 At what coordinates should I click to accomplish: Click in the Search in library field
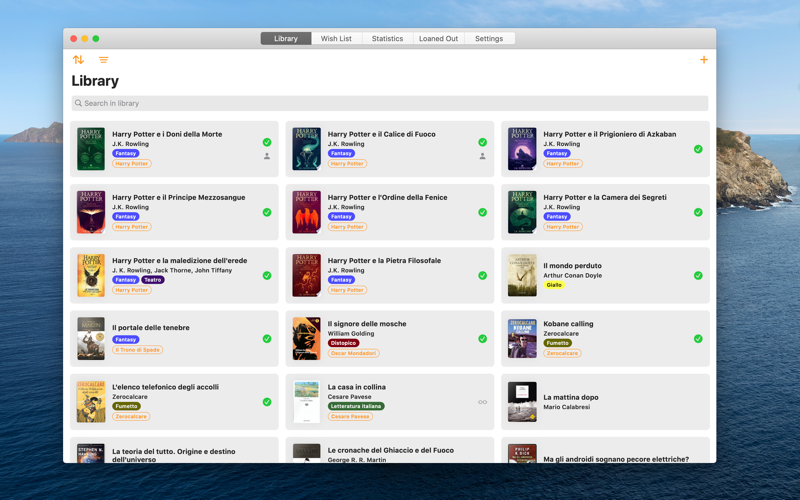[x=390, y=103]
